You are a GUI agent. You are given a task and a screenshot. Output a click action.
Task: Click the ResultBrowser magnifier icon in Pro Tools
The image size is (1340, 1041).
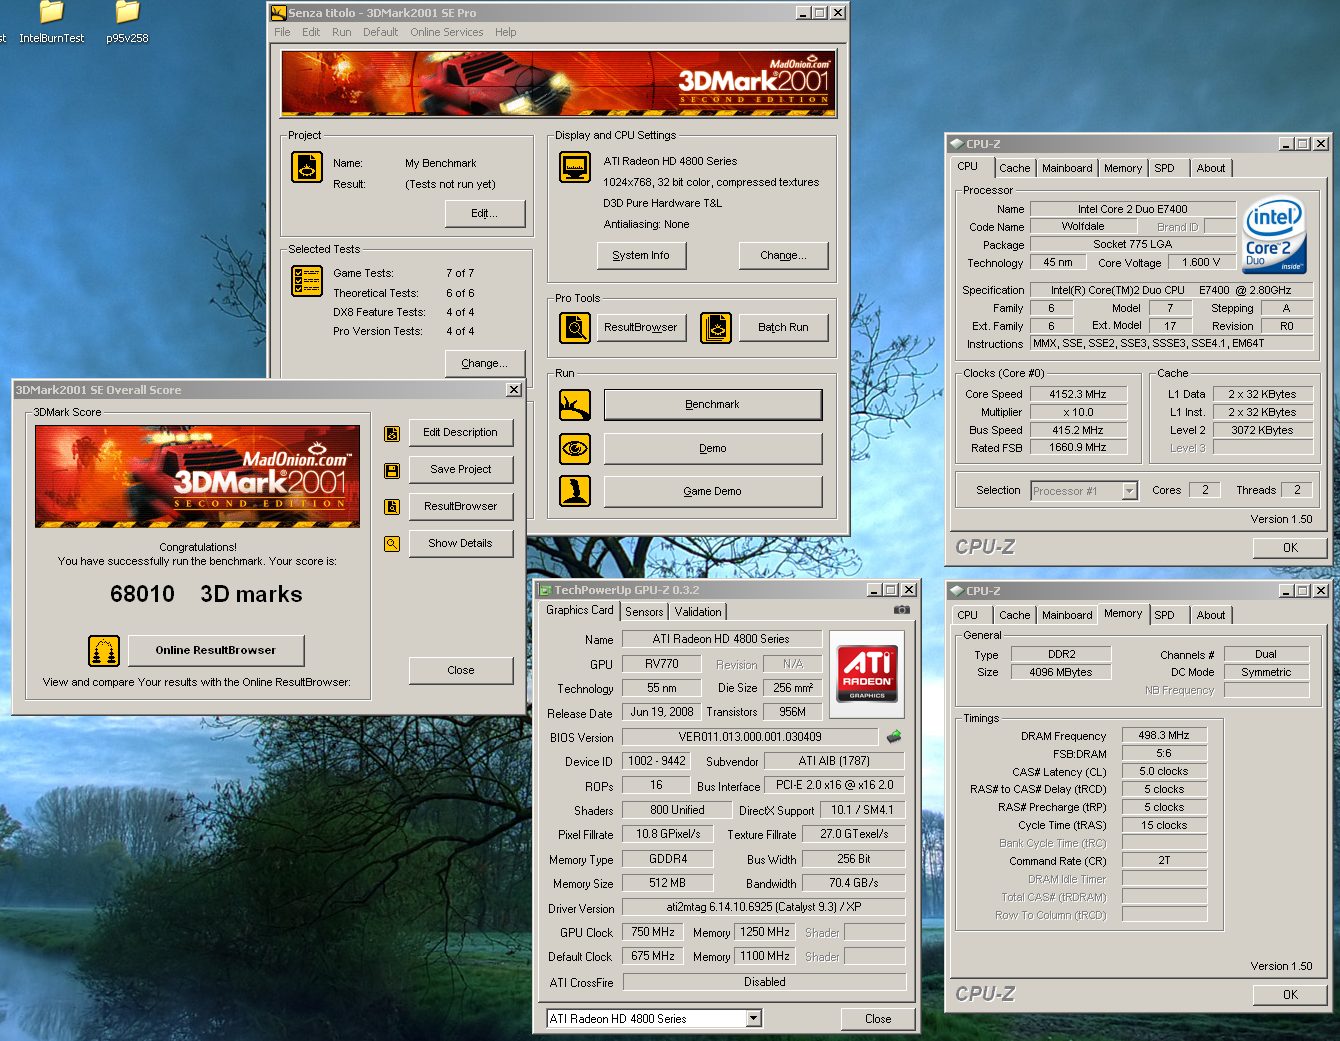(x=575, y=327)
